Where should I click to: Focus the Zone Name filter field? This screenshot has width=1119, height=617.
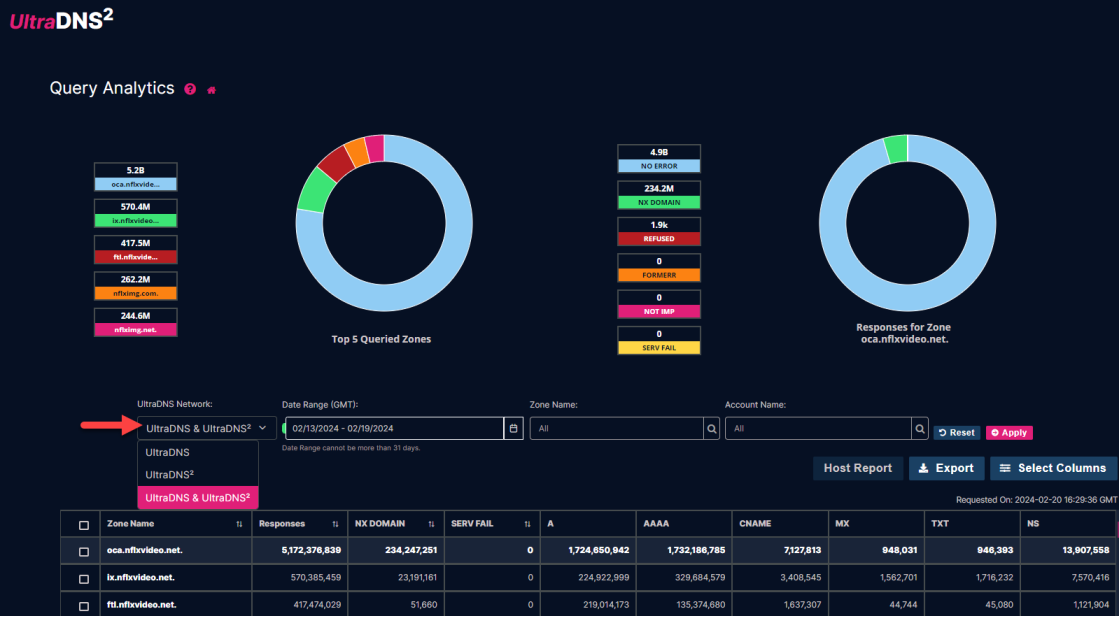[x=617, y=429]
